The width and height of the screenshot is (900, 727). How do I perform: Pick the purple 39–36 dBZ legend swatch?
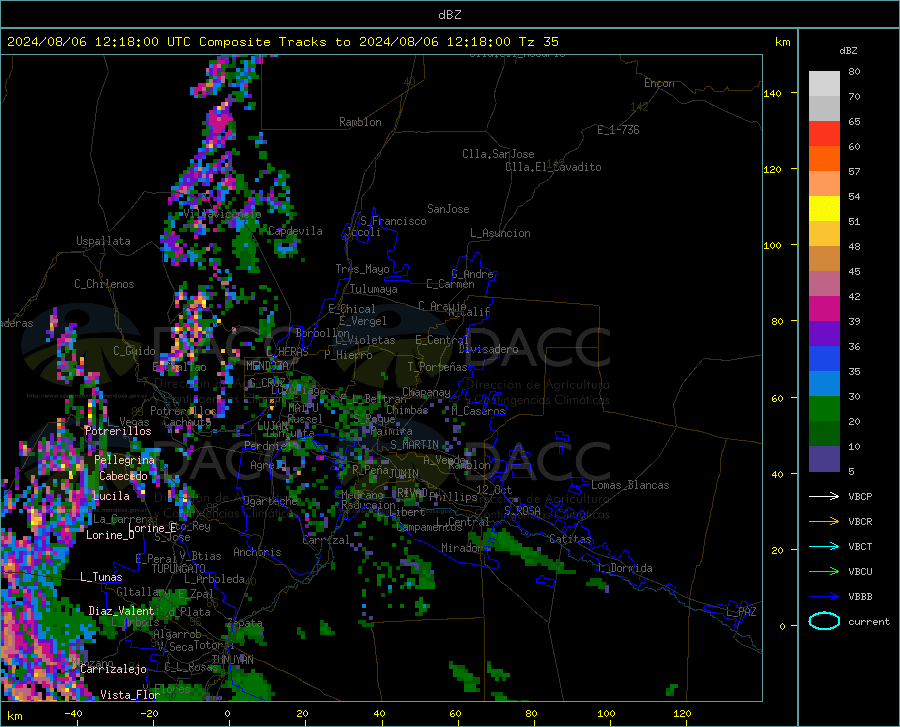point(824,334)
